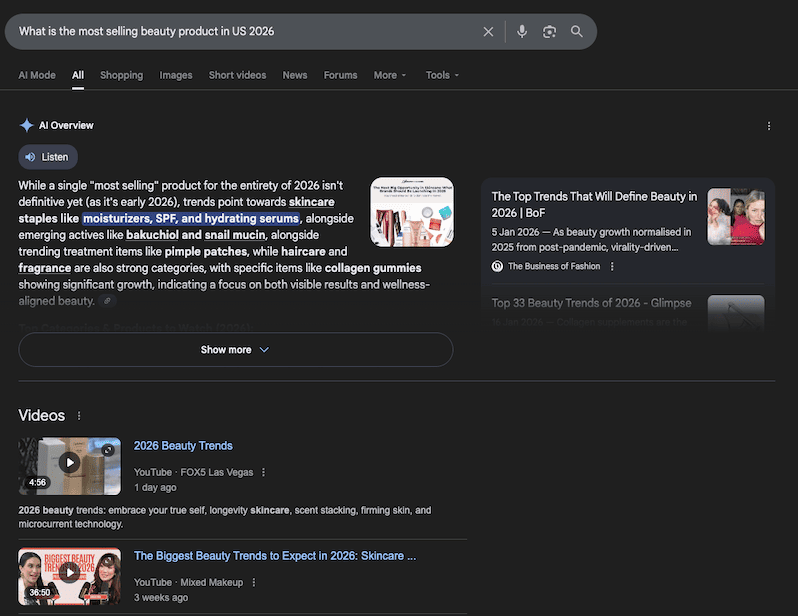Image resolution: width=798 pixels, height=616 pixels.
Task: Open the skincare products image in AI Overview
Action: 412,212
